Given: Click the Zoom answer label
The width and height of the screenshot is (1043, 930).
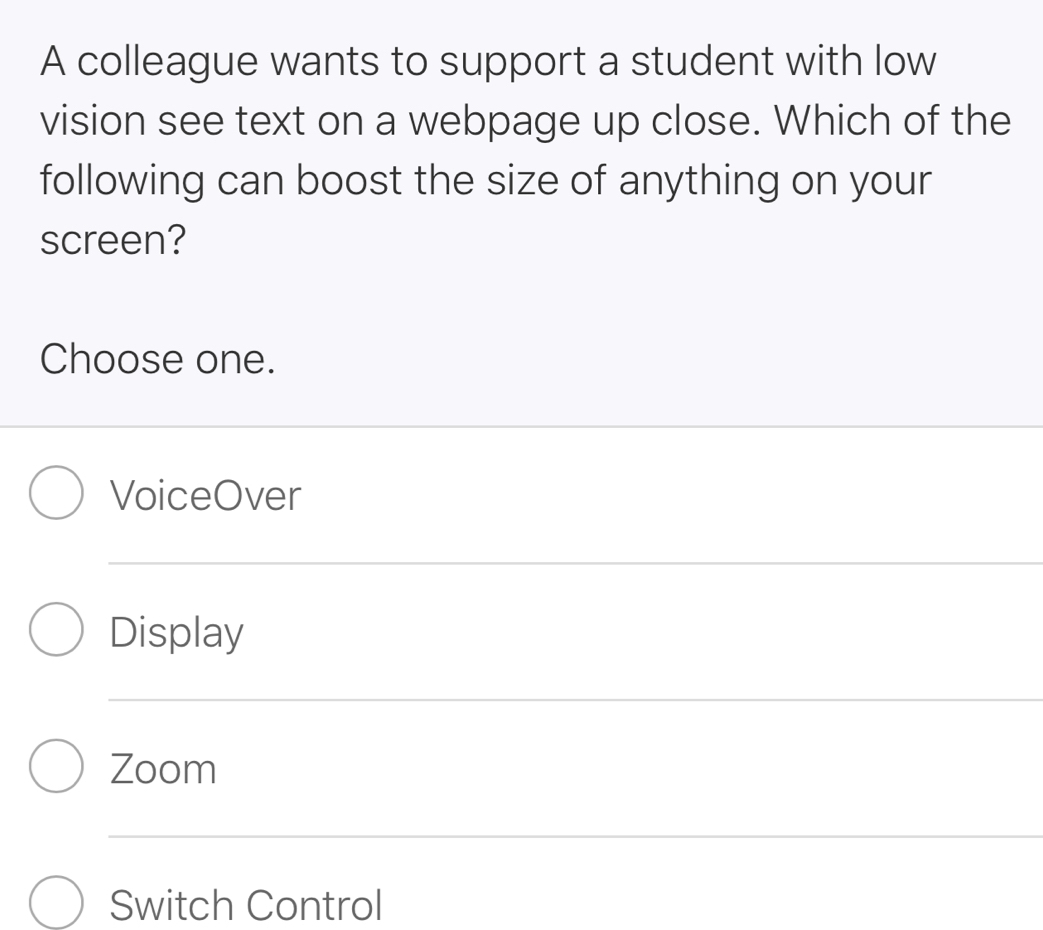Looking at the screenshot, I should pyautogui.click(x=163, y=769).
